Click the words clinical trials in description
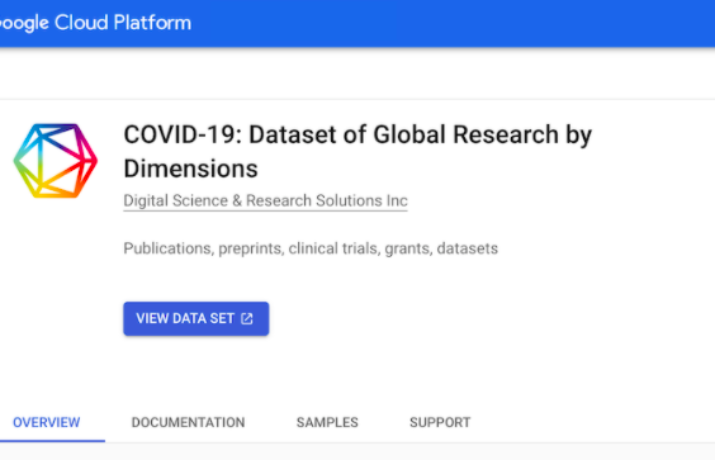715x460 pixels. [334, 249]
